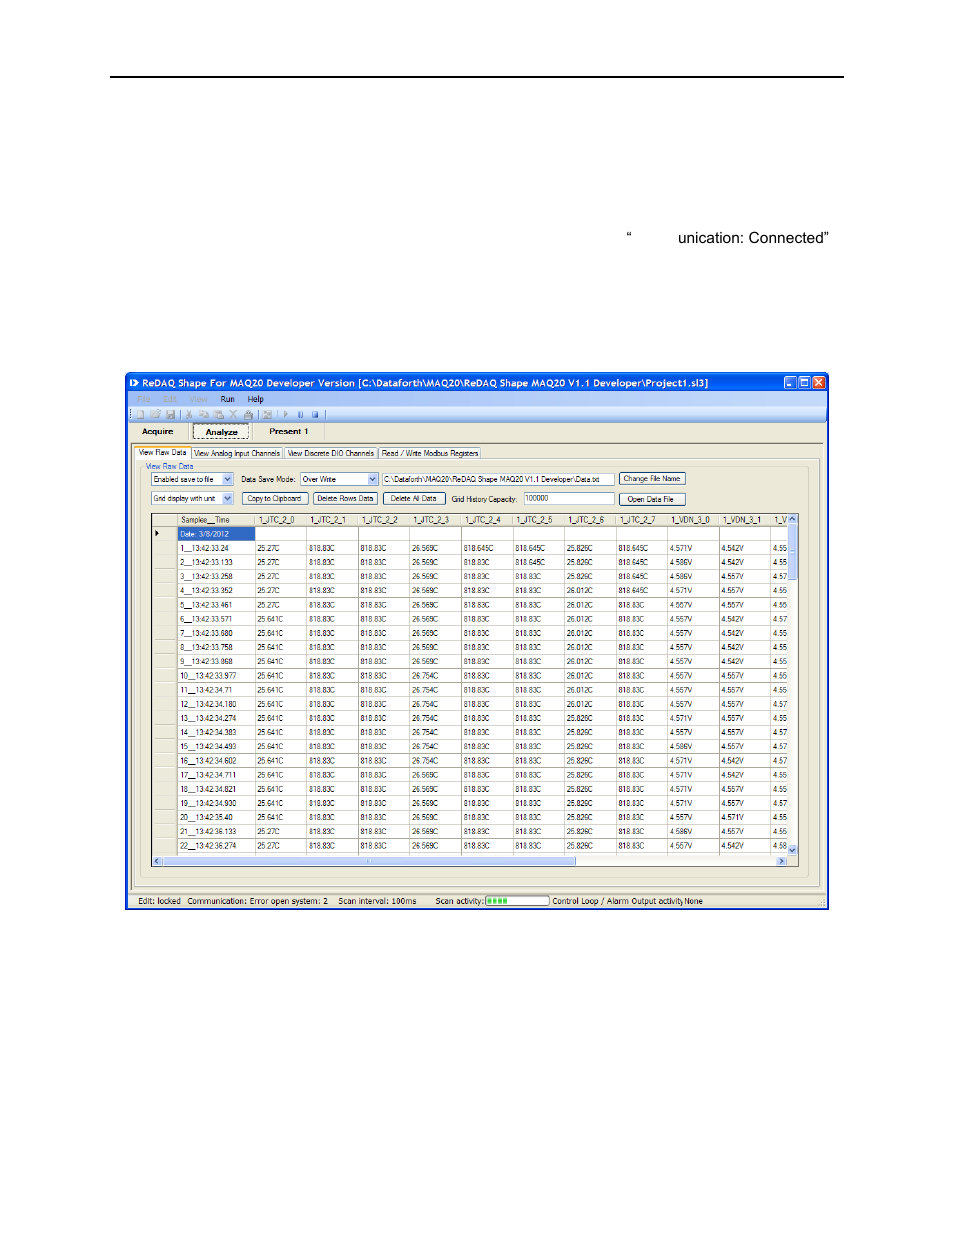The width and height of the screenshot is (954, 1235).
Task: Expand the Grid display with unit dropdown
Action: click(228, 498)
